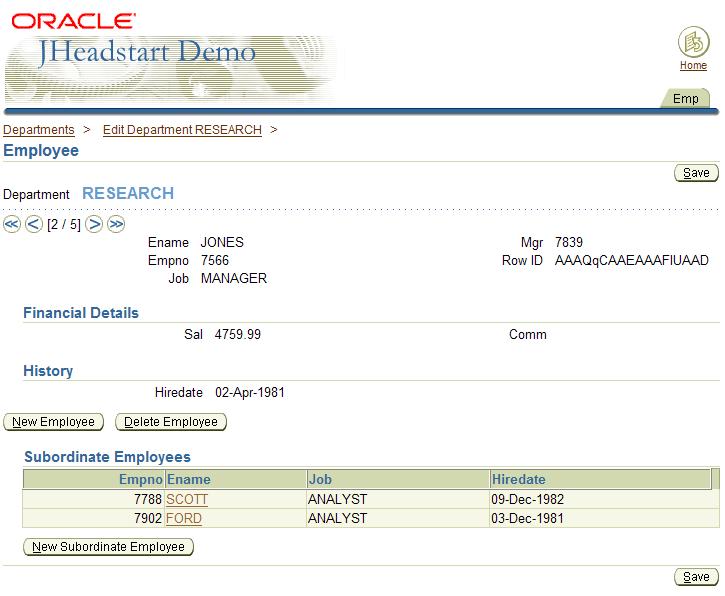
Task: Open subordinate employee SCOTT
Action: [x=186, y=499]
